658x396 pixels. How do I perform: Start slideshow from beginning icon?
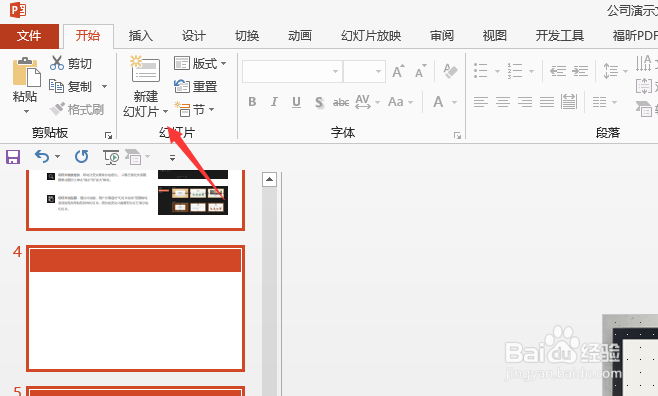pos(111,157)
